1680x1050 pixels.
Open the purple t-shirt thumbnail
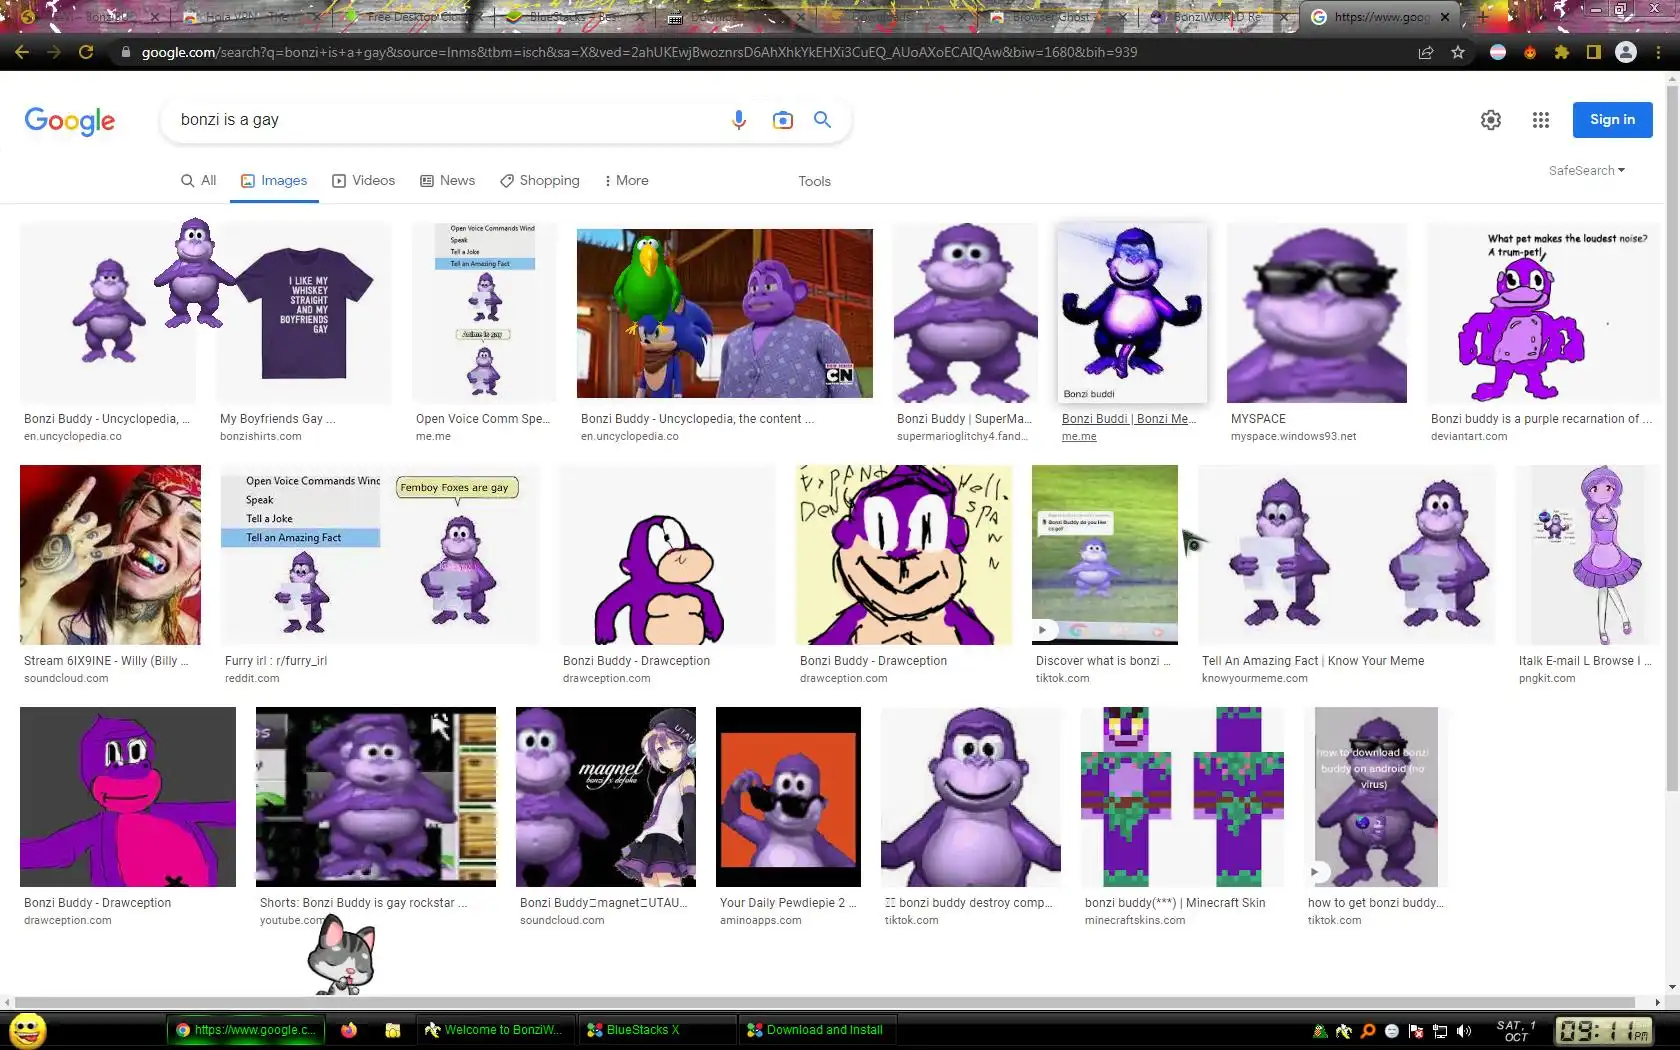(x=304, y=313)
